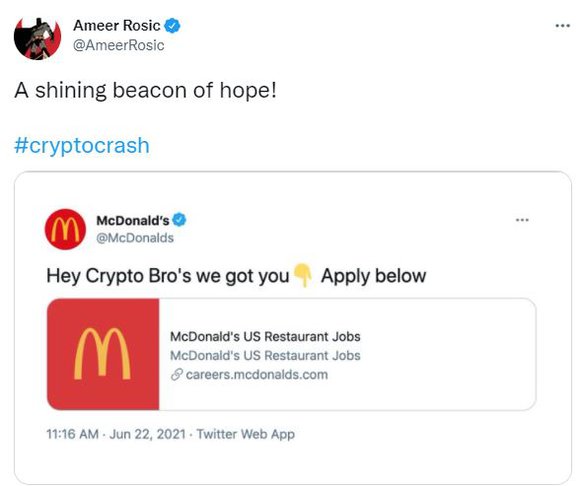Open the @McDonalds handle
582x486 pixels.
[135, 238]
